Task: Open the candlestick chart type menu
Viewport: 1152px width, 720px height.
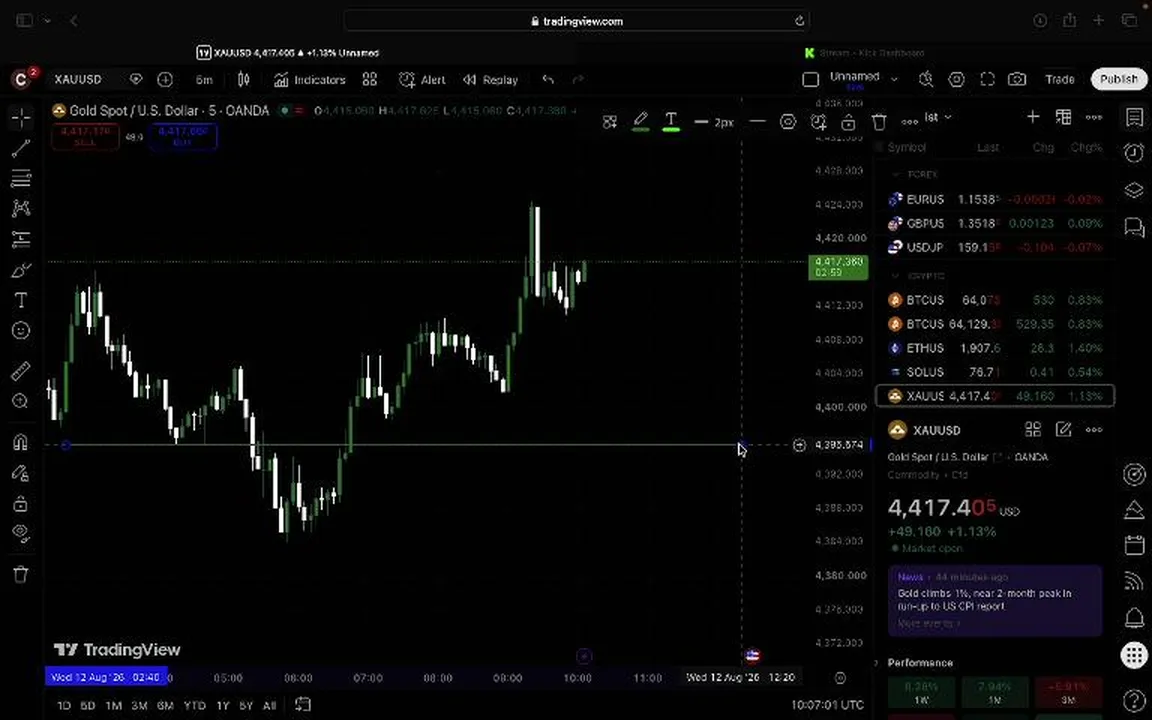Action: [x=243, y=79]
